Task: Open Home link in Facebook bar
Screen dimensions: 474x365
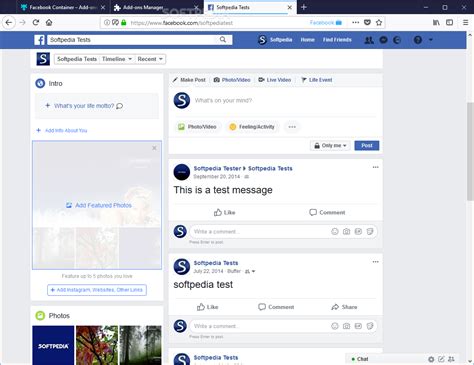Action: [x=307, y=40]
